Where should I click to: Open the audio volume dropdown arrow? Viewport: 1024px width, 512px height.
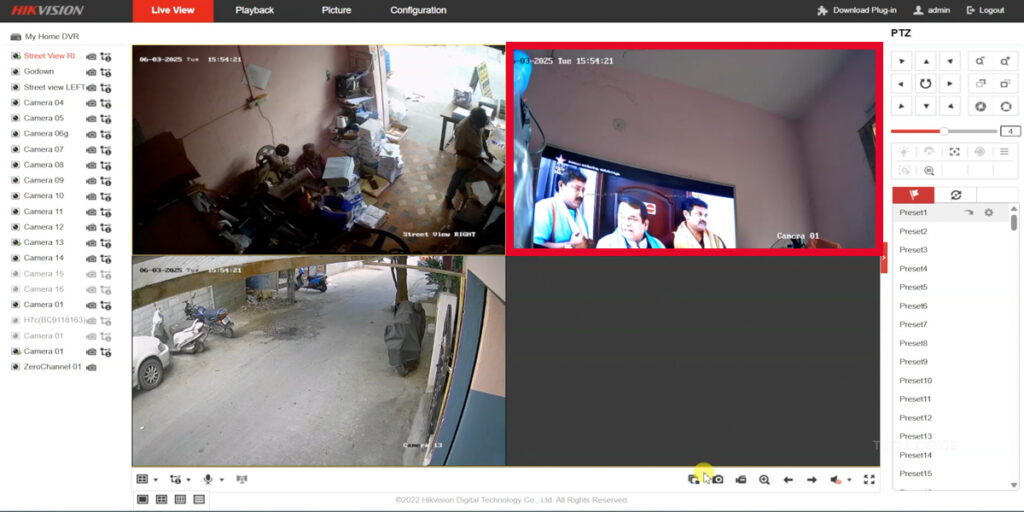[x=849, y=480]
